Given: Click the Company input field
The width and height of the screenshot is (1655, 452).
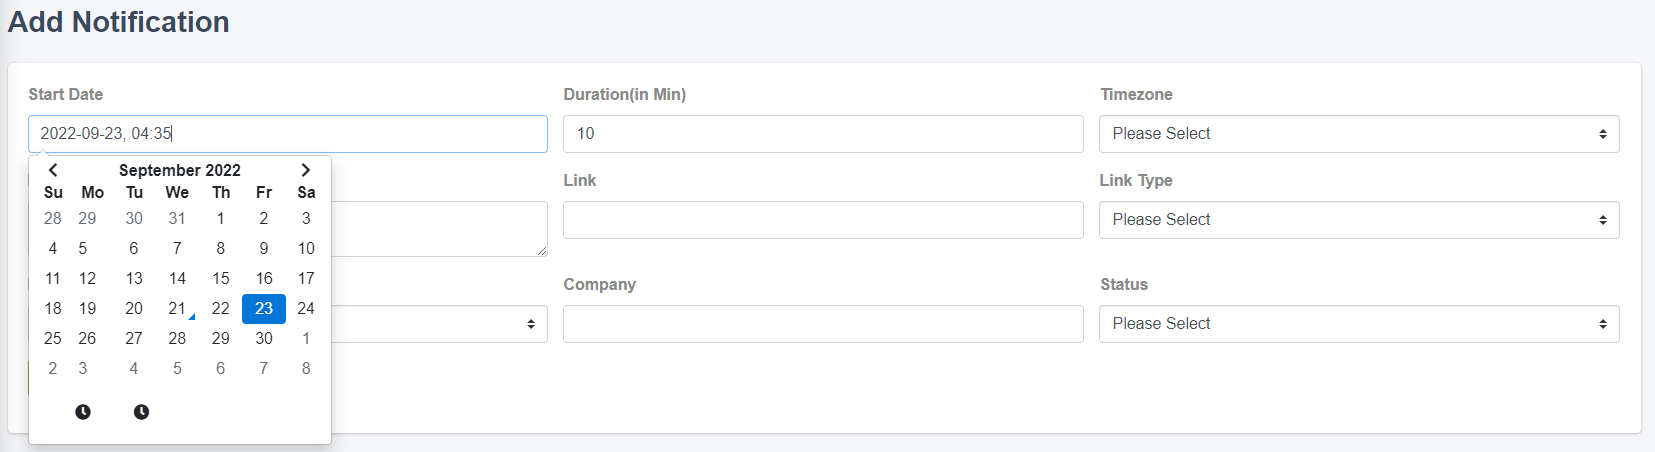Looking at the screenshot, I should (823, 324).
